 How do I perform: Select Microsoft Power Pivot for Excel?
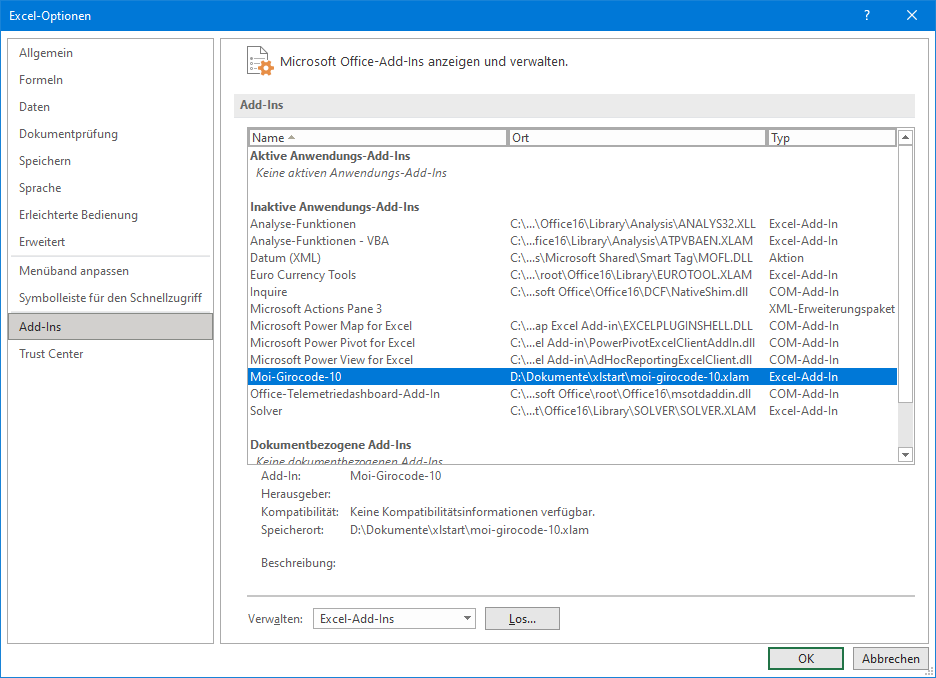[572, 343]
